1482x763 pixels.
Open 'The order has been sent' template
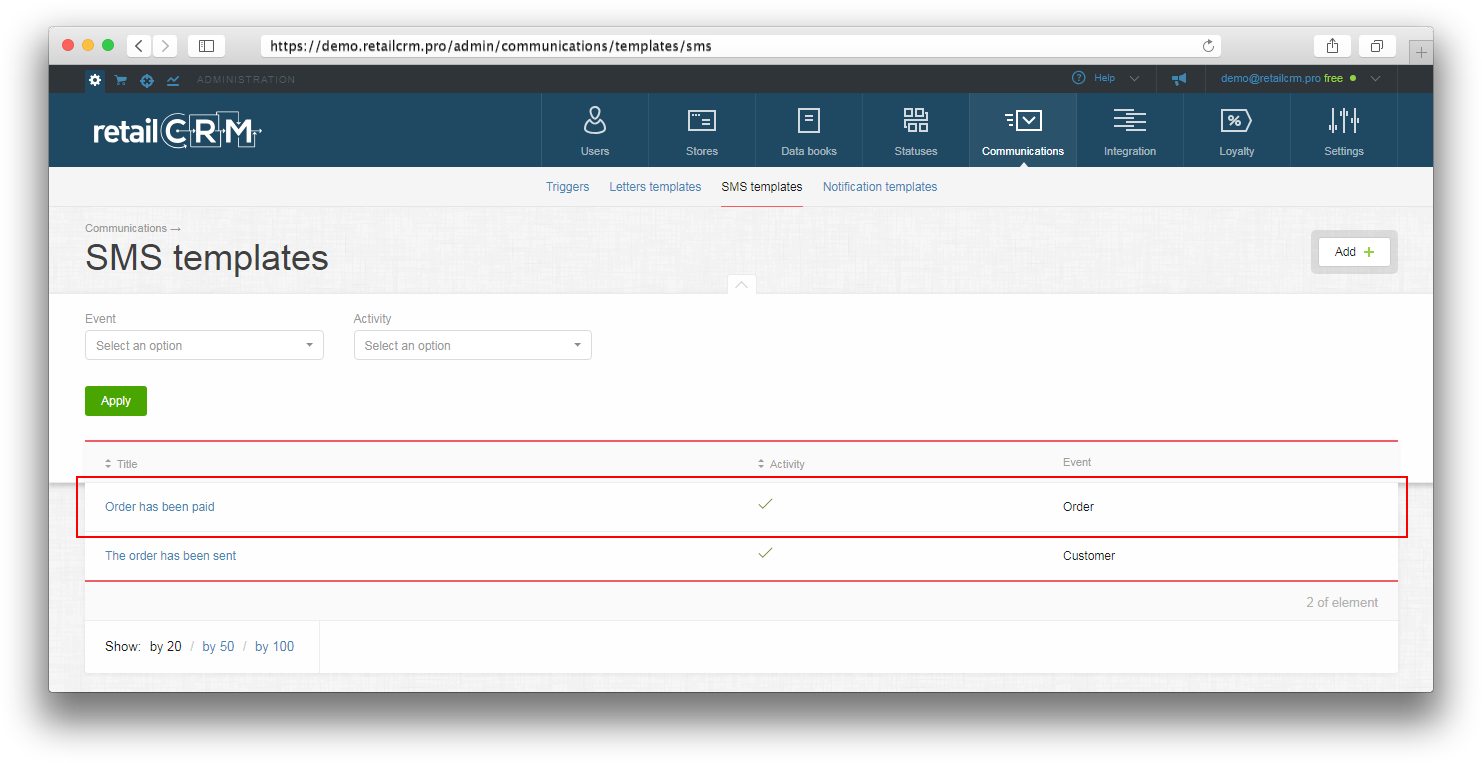click(x=171, y=556)
